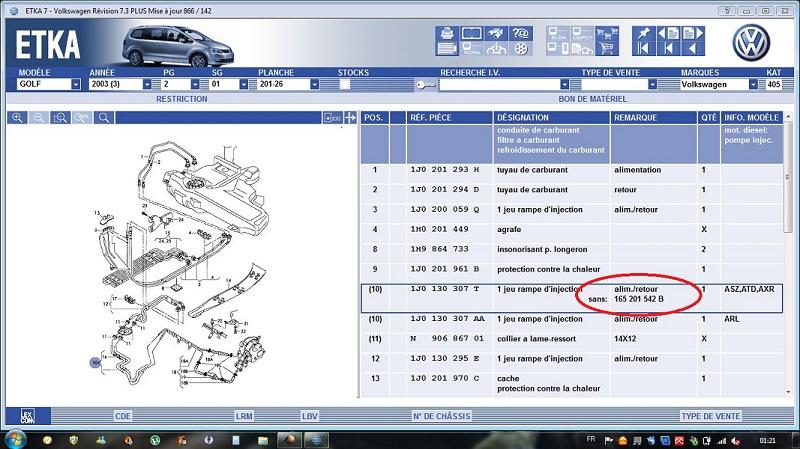Click the CDE button in the bottom bar

(123, 416)
